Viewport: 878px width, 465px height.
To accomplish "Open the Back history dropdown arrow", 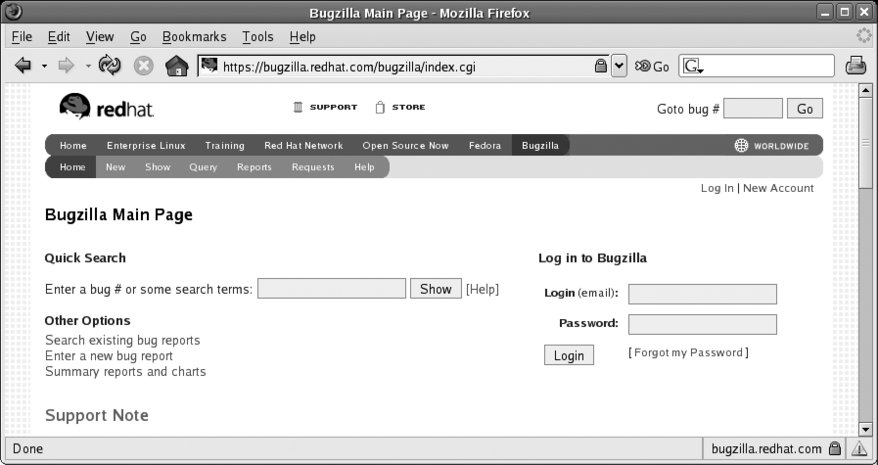I will [x=44, y=67].
